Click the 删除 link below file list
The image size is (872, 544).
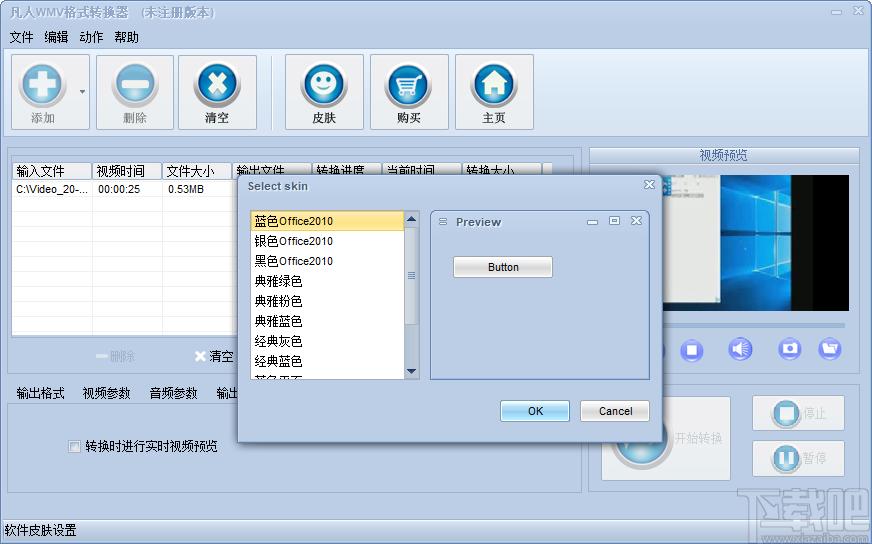(x=116, y=356)
